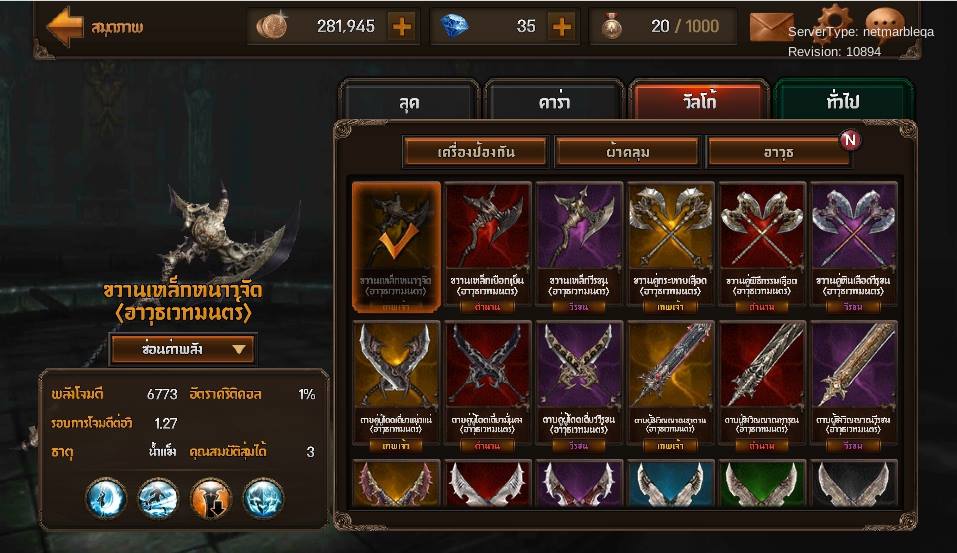Click the orange back arrow icon
Screen dimensions: 957x553
click(65, 27)
